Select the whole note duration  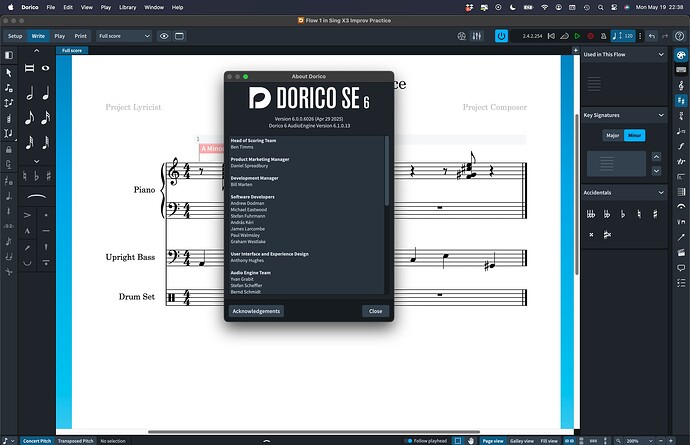pyautogui.click(x=46, y=68)
